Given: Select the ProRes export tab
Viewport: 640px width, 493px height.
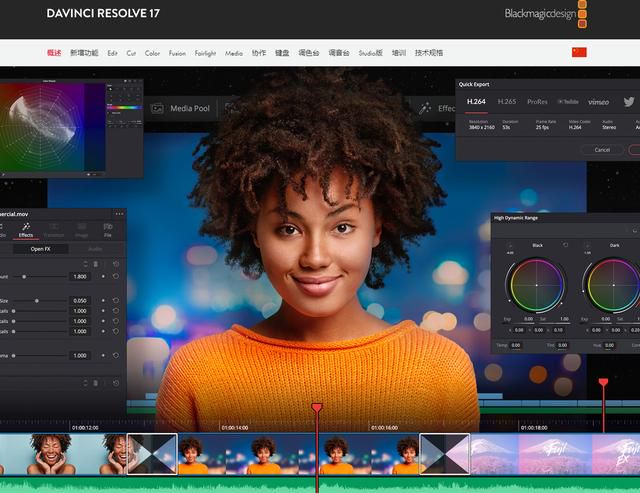Looking at the screenshot, I should coord(537,102).
